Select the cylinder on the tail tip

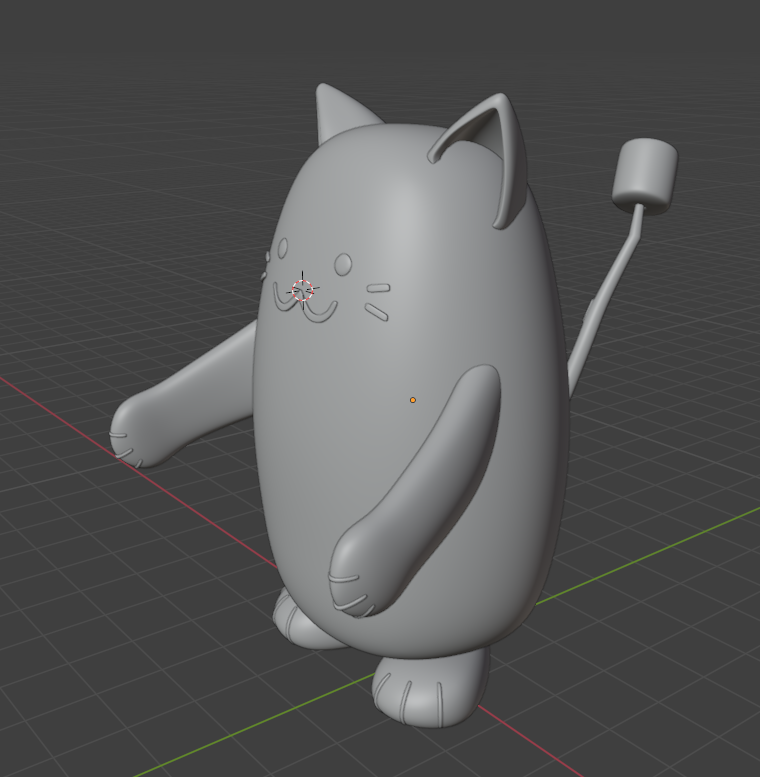click(645, 176)
